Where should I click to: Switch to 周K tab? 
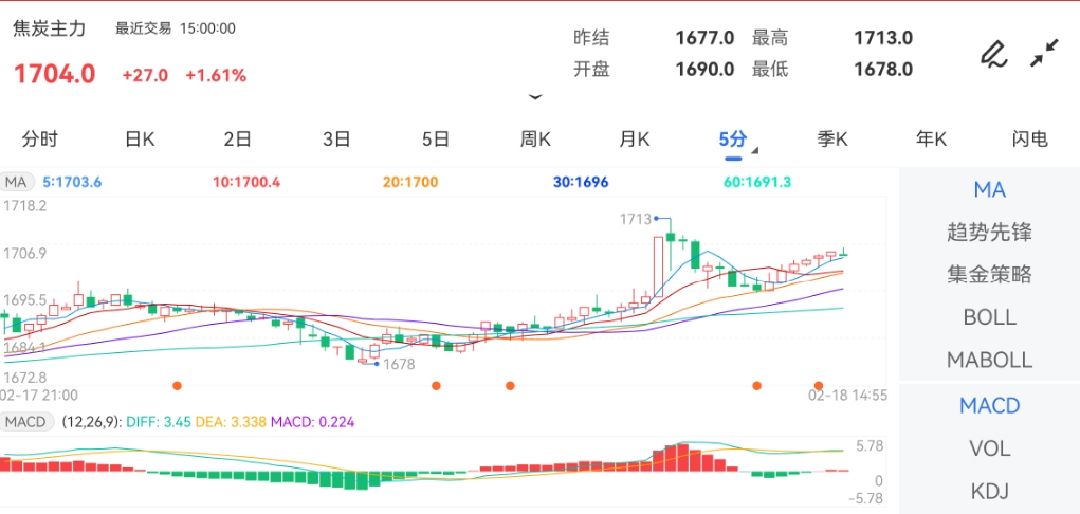click(x=535, y=139)
